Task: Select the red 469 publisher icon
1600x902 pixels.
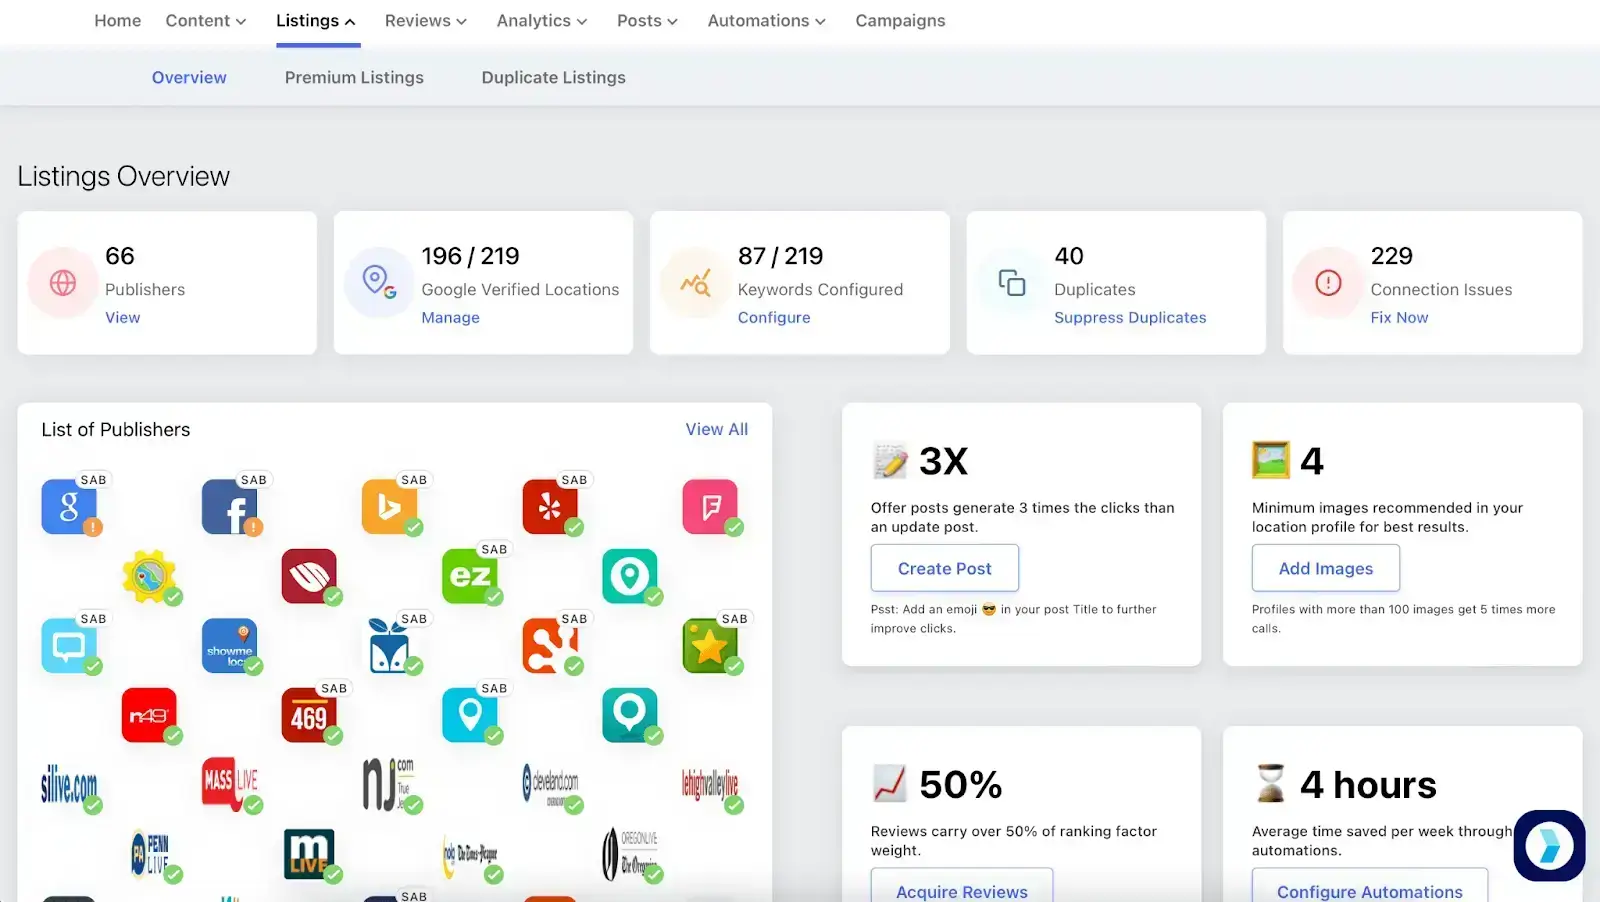Action: [309, 715]
